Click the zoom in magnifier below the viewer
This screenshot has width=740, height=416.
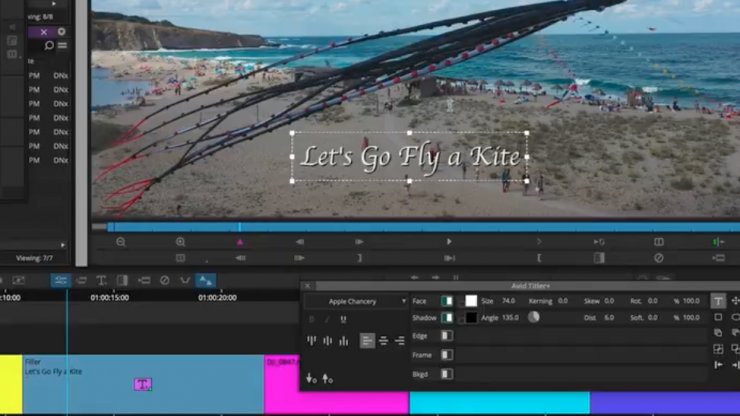(181, 242)
